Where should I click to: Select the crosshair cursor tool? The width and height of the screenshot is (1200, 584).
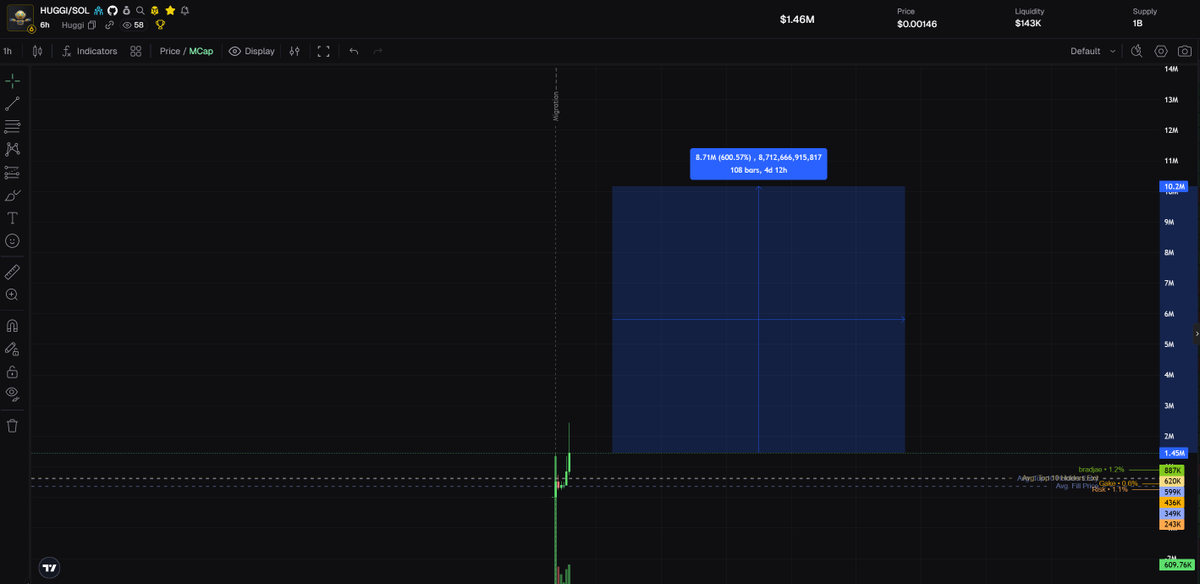pos(12,81)
